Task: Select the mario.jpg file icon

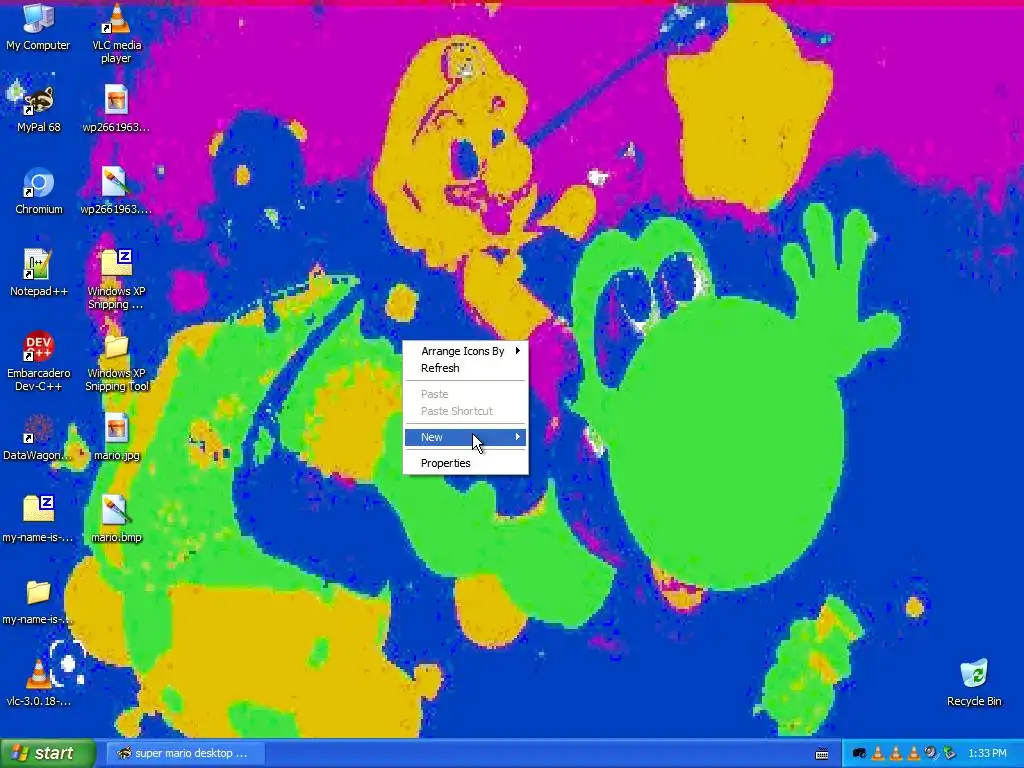Action: click(x=116, y=437)
